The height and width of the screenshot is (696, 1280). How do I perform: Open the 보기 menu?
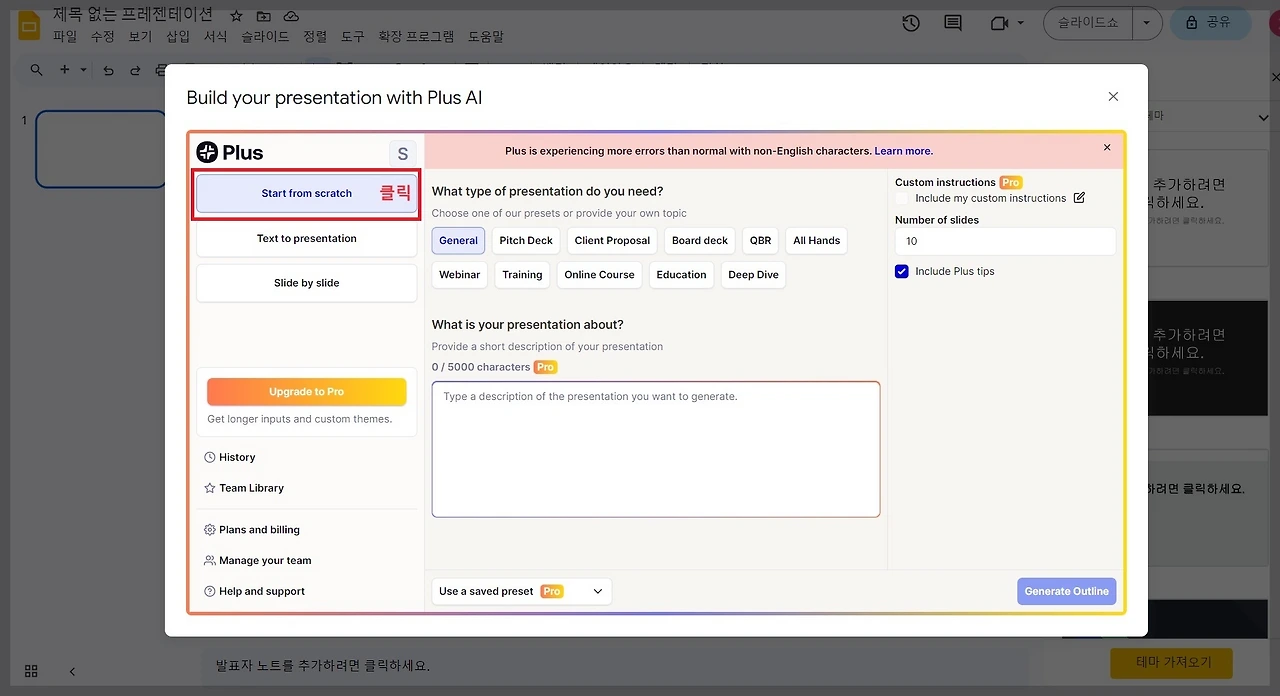pos(140,36)
